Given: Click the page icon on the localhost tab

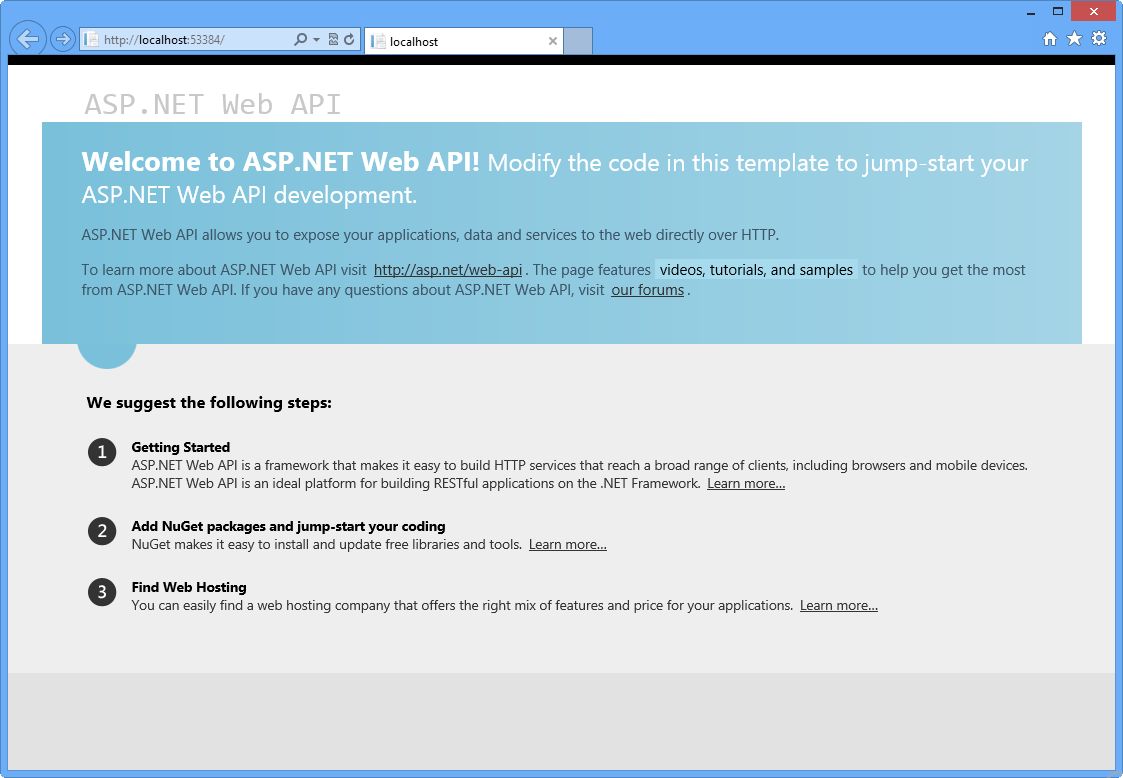Looking at the screenshot, I should [377, 41].
